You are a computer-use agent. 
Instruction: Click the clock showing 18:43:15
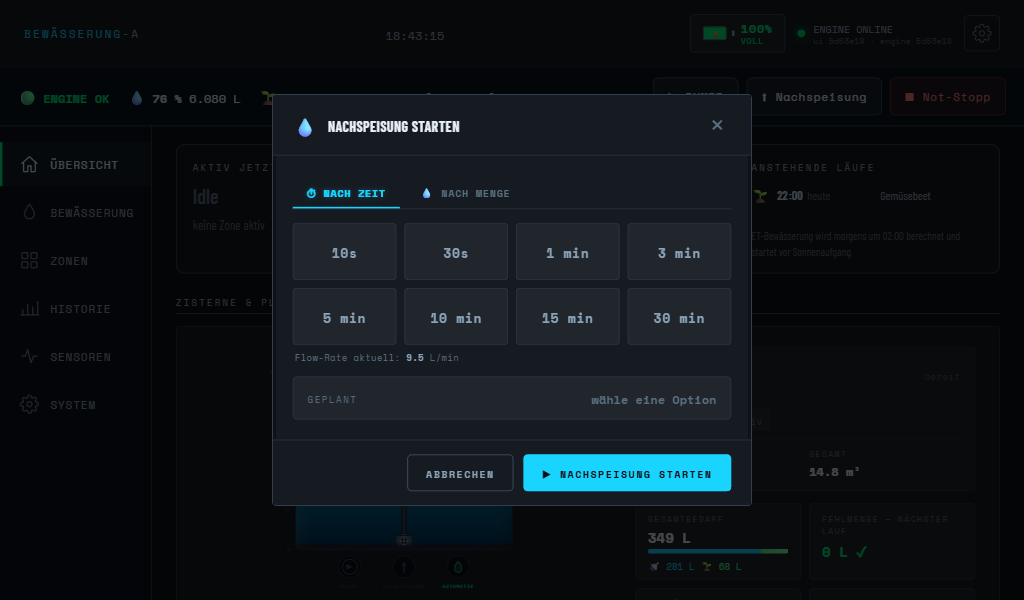click(415, 36)
